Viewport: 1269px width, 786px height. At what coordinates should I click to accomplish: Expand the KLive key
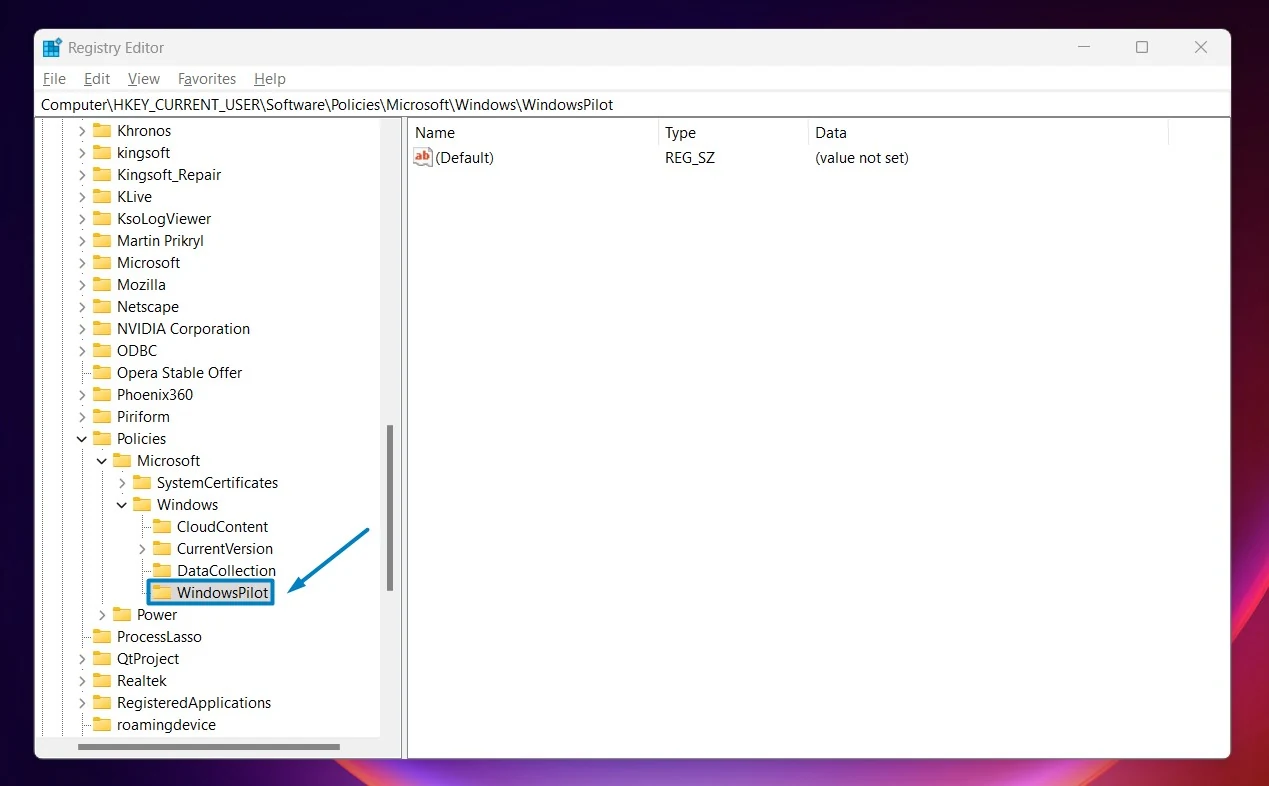(82, 197)
